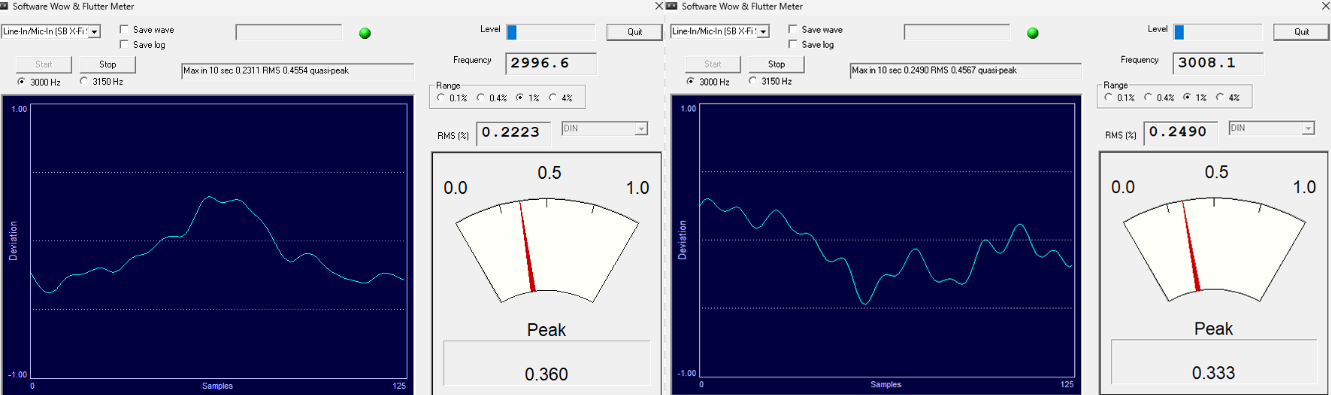Enable Save log checkbox in right window
This screenshot has height=395, width=1331.
point(793,44)
